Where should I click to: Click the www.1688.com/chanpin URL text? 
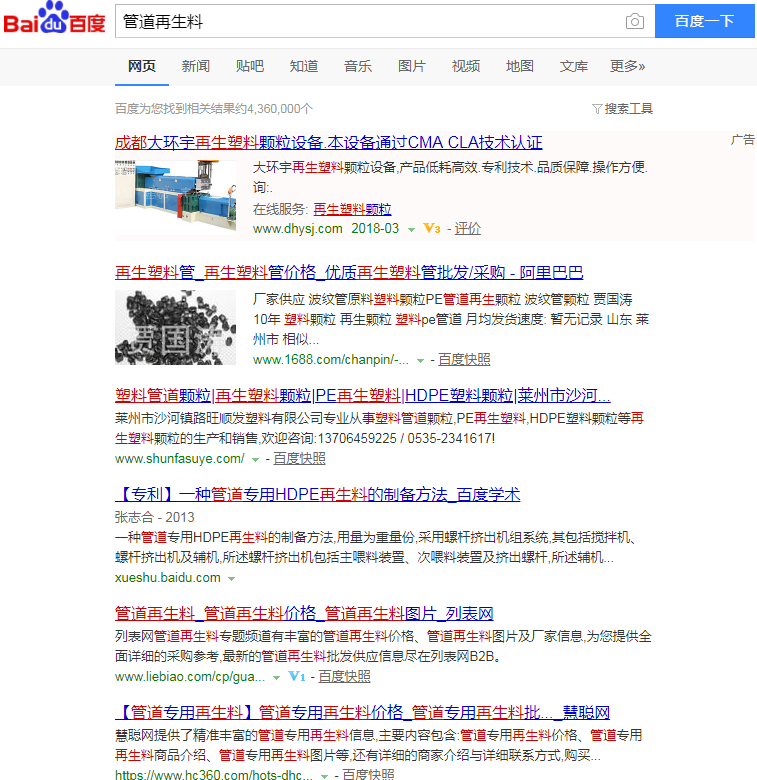(x=331, y=360)
